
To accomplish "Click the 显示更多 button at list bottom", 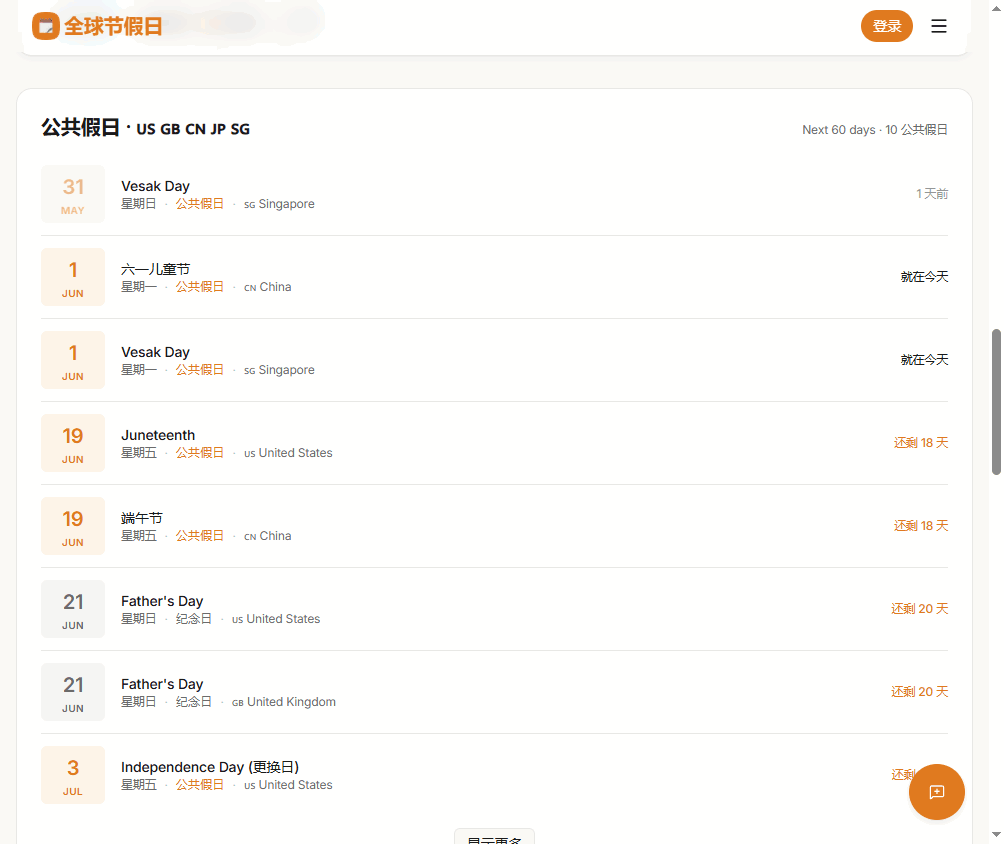I will tap(494, 838).
